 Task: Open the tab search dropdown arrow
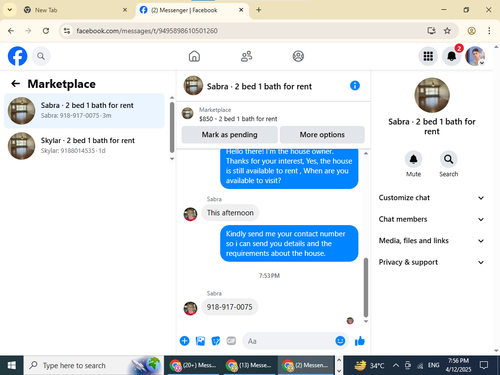pos(10,10)
